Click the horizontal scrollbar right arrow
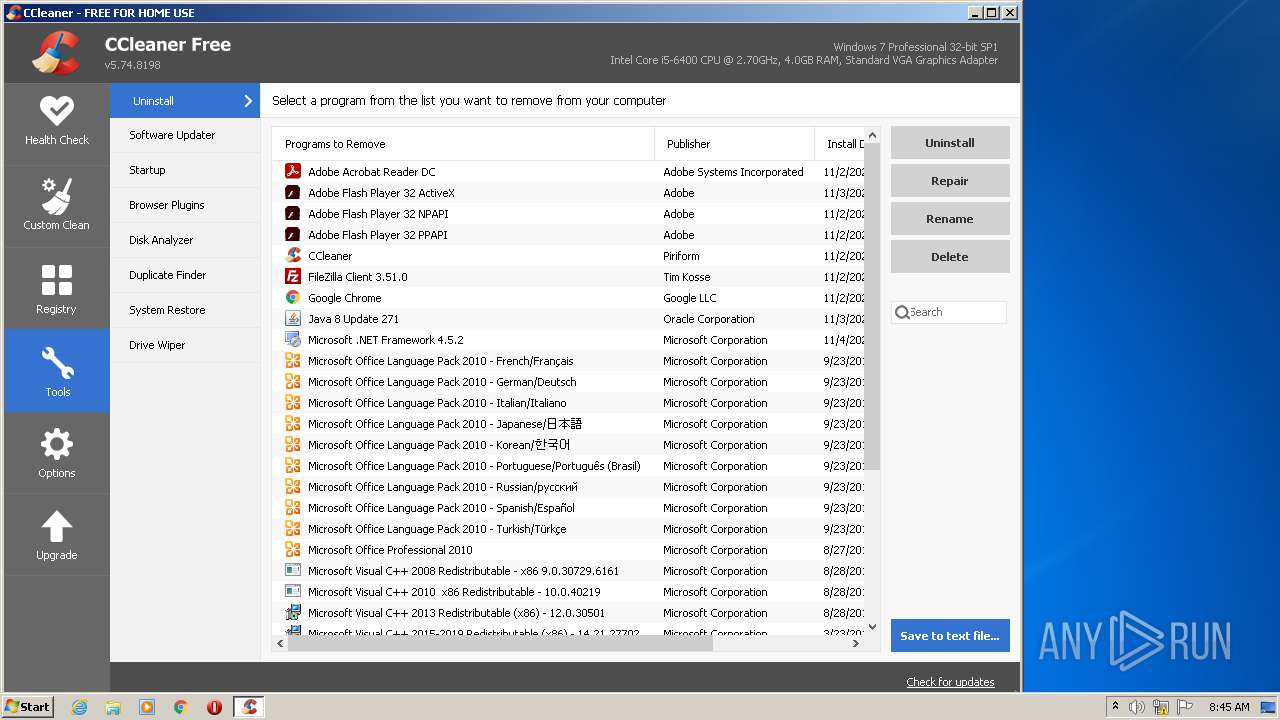 pyautogui.click(x=856, y=644)
